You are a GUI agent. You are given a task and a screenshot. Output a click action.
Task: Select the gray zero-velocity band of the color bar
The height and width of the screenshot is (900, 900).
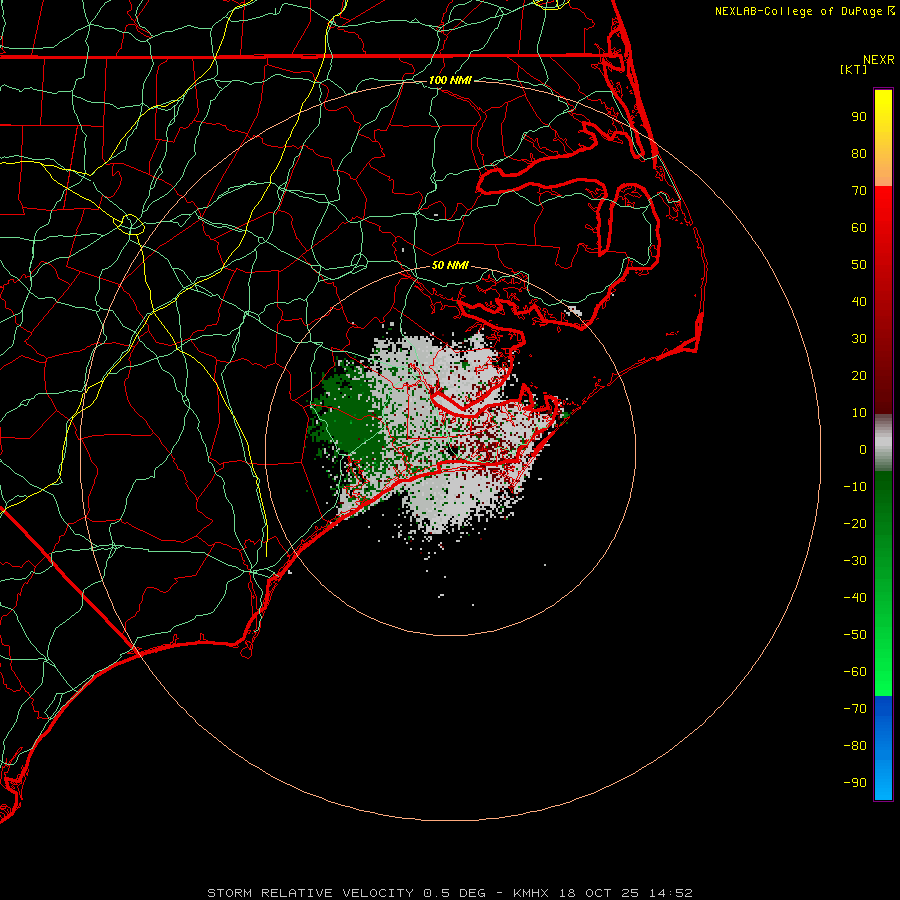[883, 443]
